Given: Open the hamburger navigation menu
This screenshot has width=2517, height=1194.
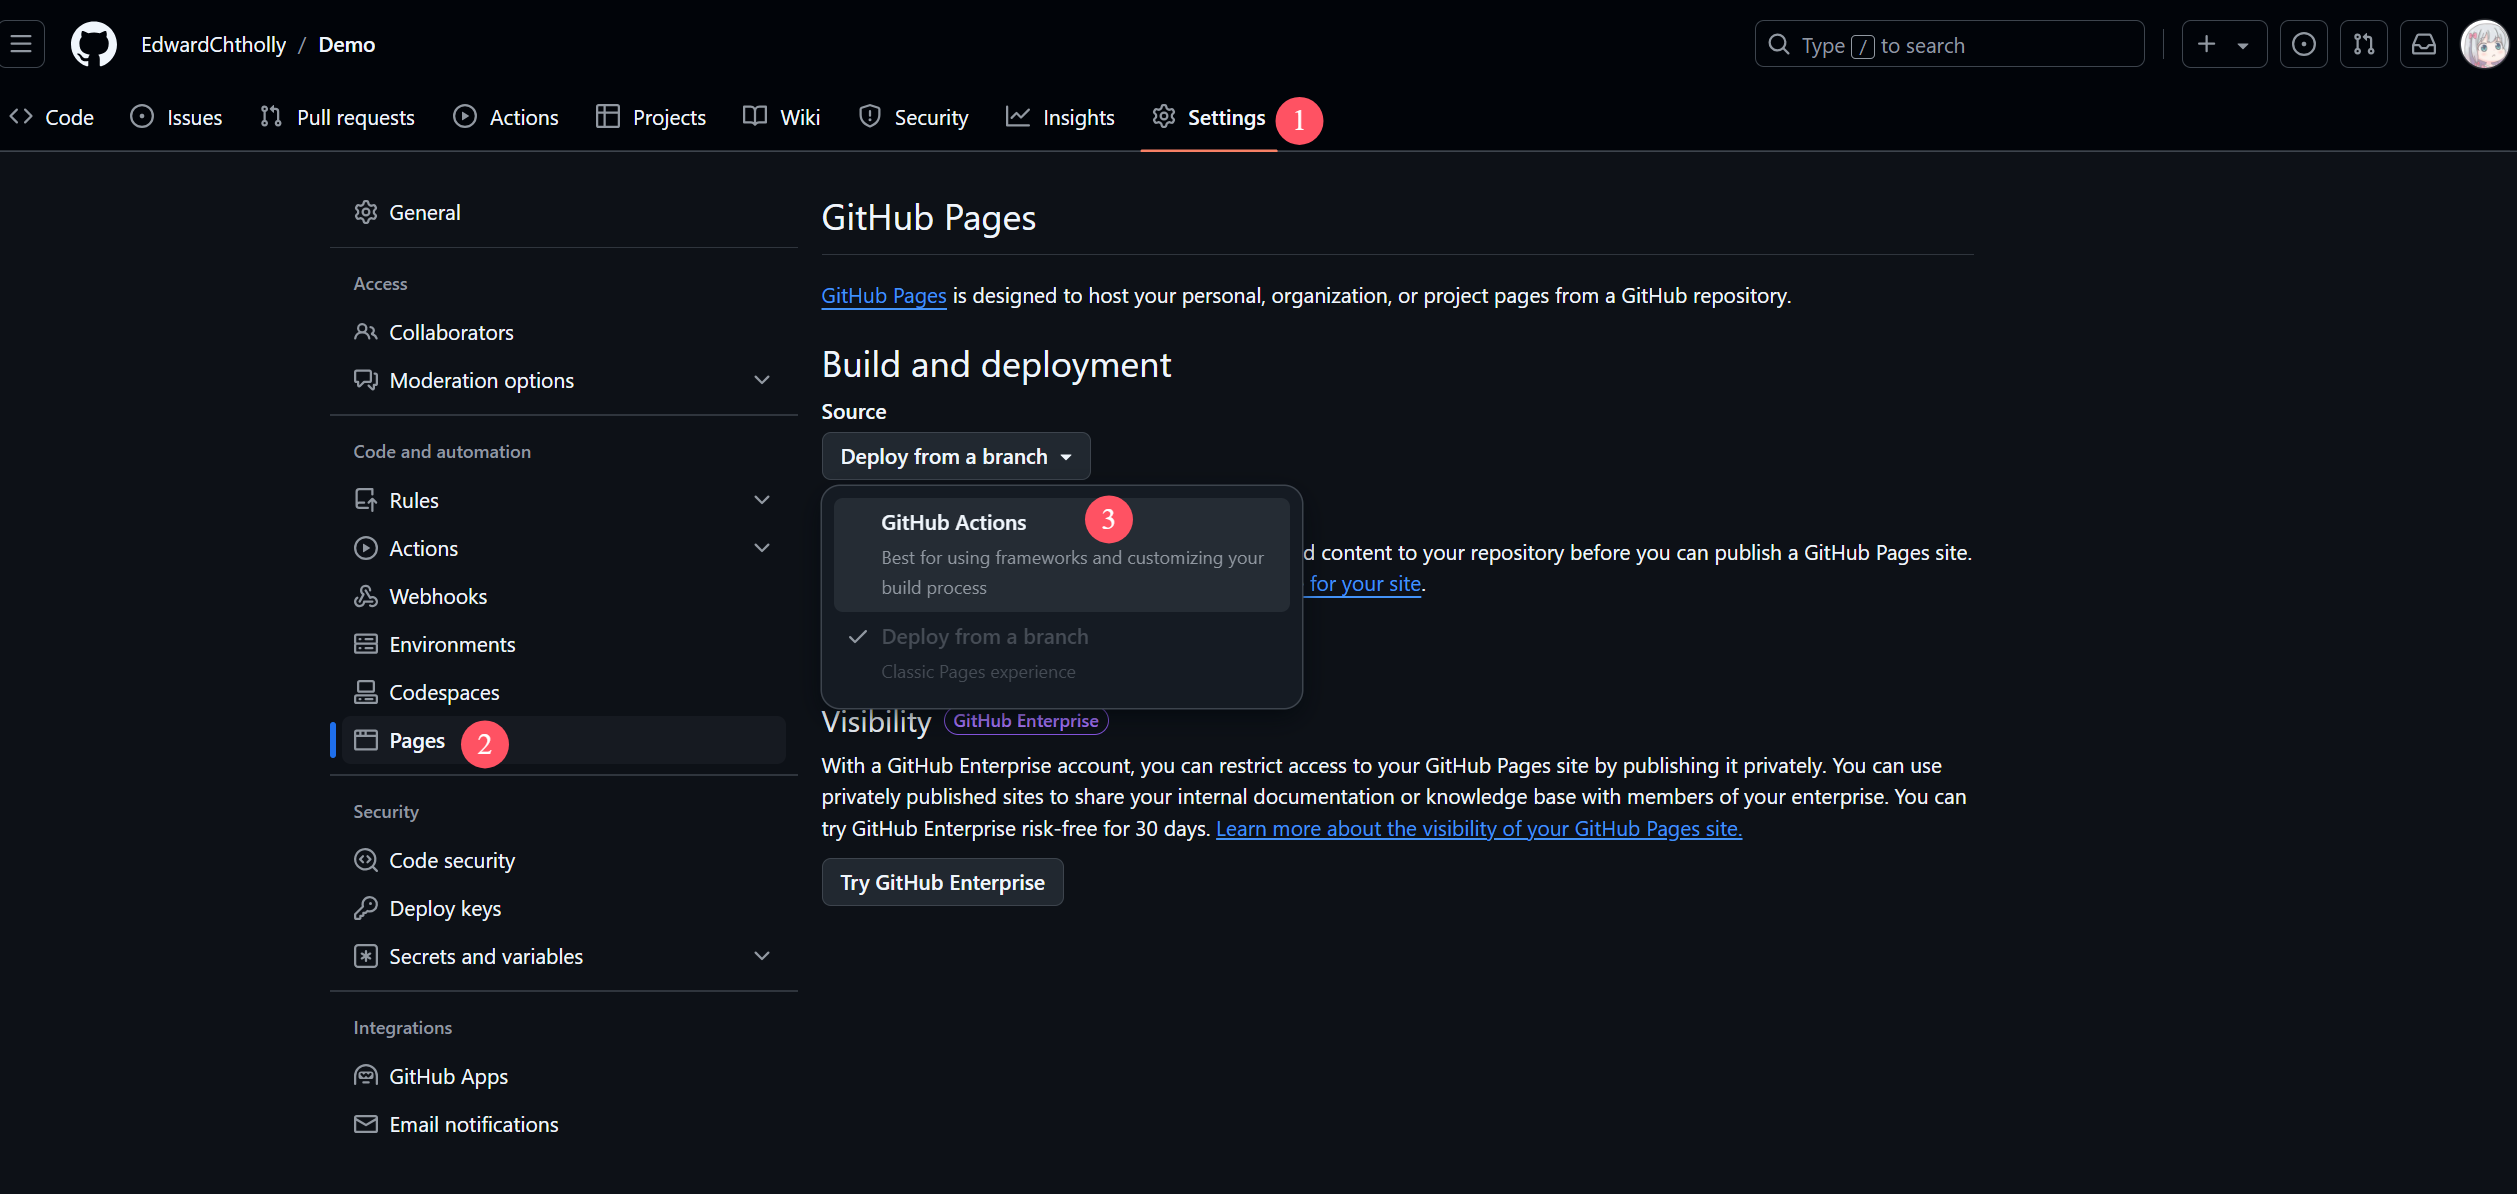Looking at the screenshot, I should point(21,44).
